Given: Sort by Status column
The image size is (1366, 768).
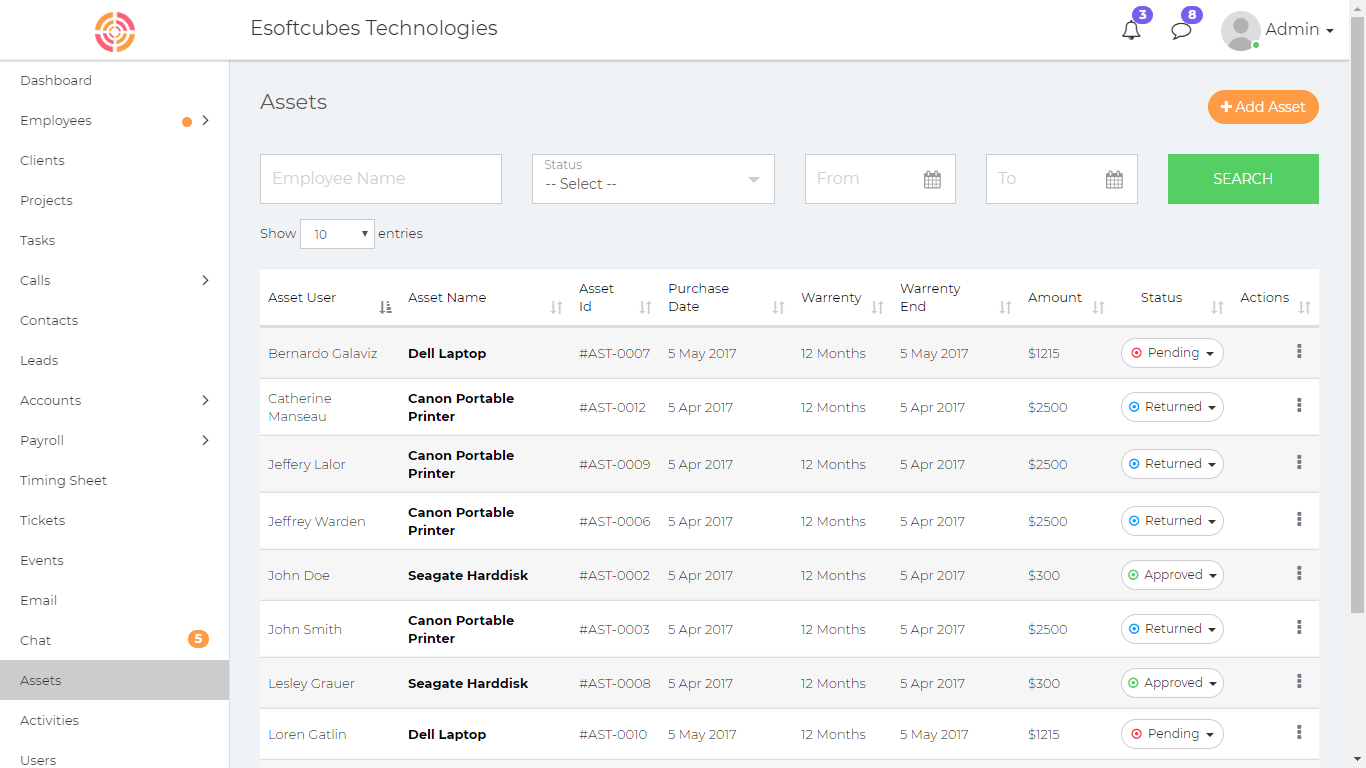Looking at the screenshot, I should click(1172, 298).
